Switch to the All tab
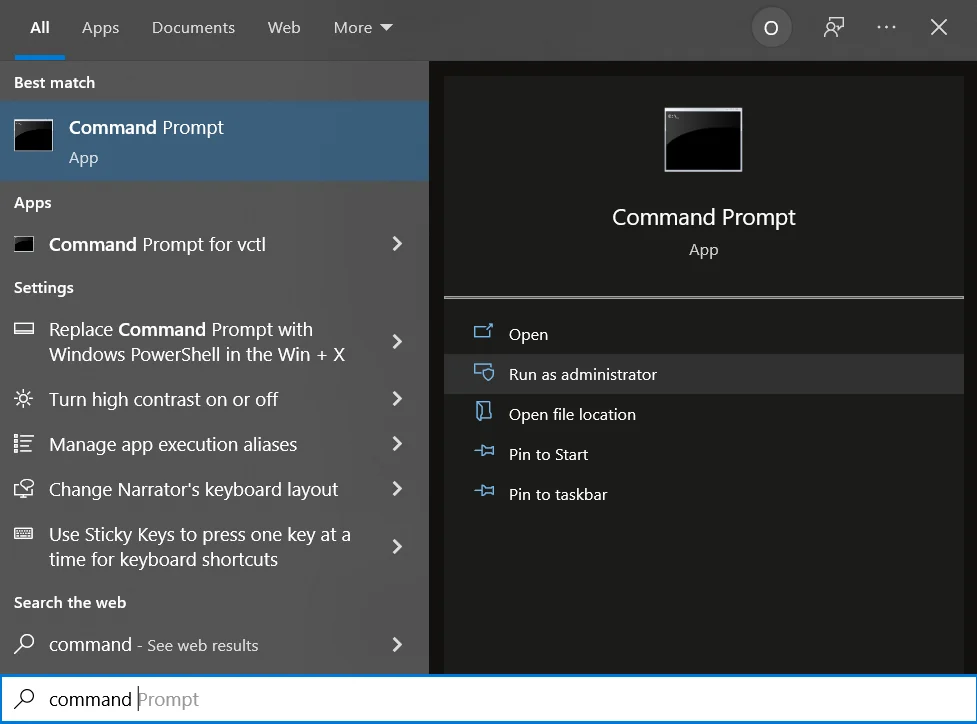This screenshot has height=724, width=977. [40, 28]
